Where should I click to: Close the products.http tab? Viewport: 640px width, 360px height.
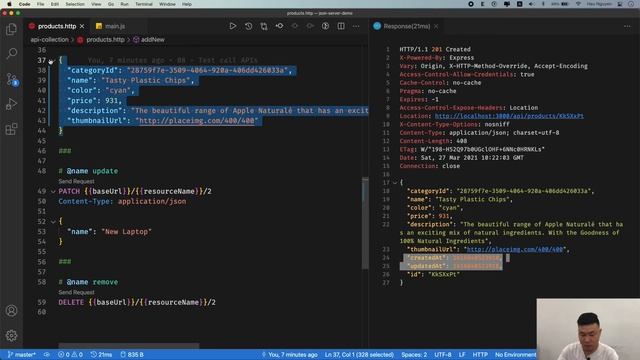click(x=82, y=26)
